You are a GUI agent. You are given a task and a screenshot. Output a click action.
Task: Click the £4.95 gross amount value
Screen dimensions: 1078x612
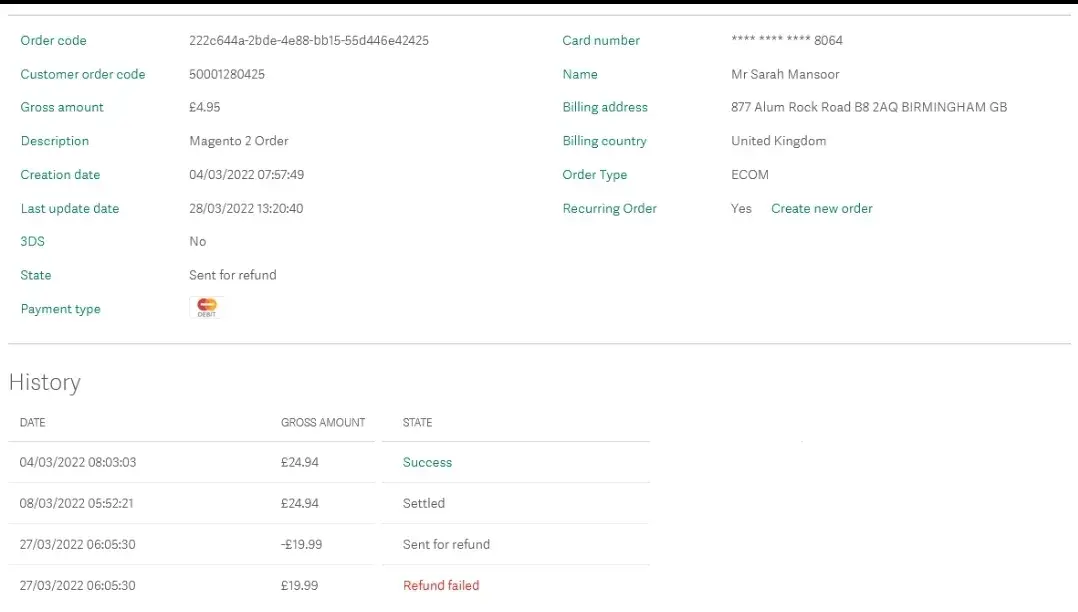[204, 107]
